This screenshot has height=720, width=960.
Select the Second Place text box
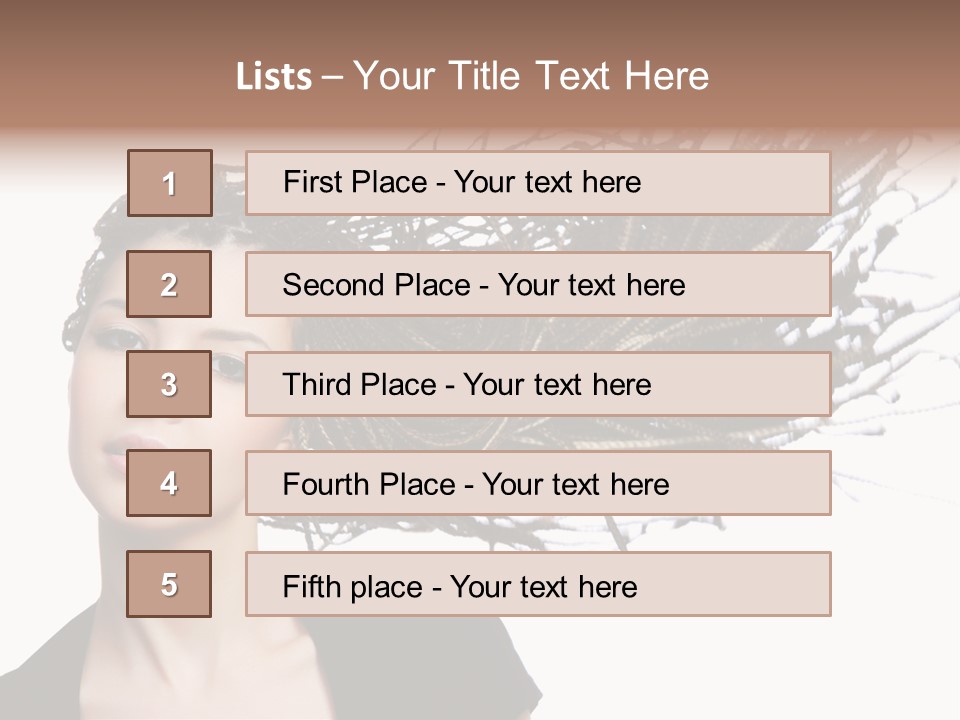pos(538,285)
